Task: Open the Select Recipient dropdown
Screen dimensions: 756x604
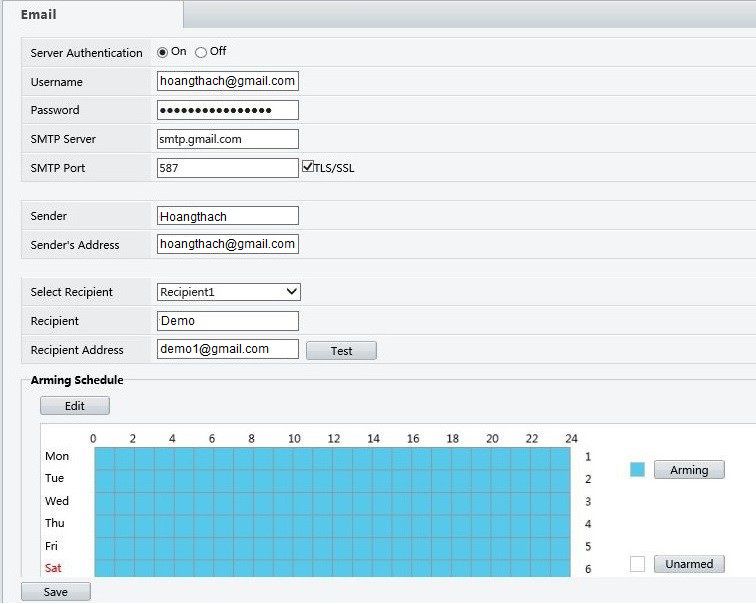Action: (229, 292)
